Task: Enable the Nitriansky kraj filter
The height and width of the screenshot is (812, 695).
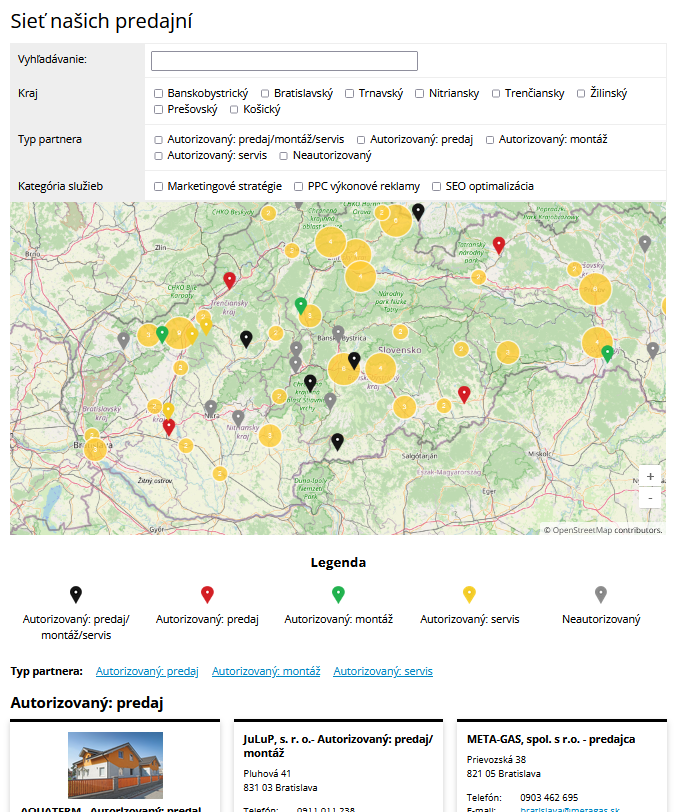Action: coord(419,94)
